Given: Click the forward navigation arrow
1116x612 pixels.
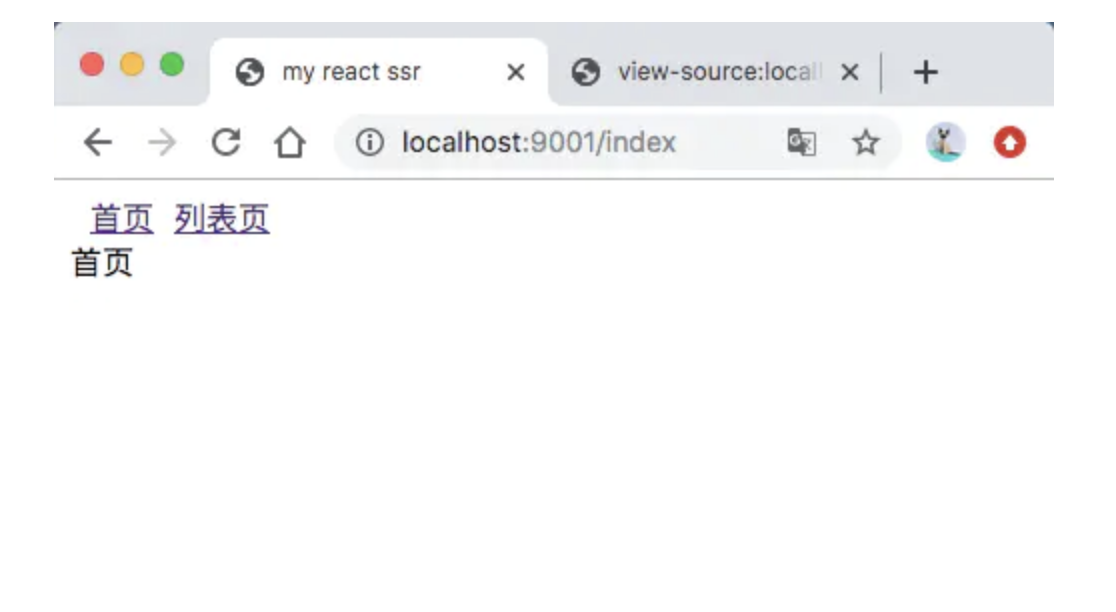Looking at the screenshot, I should [161, 143].
